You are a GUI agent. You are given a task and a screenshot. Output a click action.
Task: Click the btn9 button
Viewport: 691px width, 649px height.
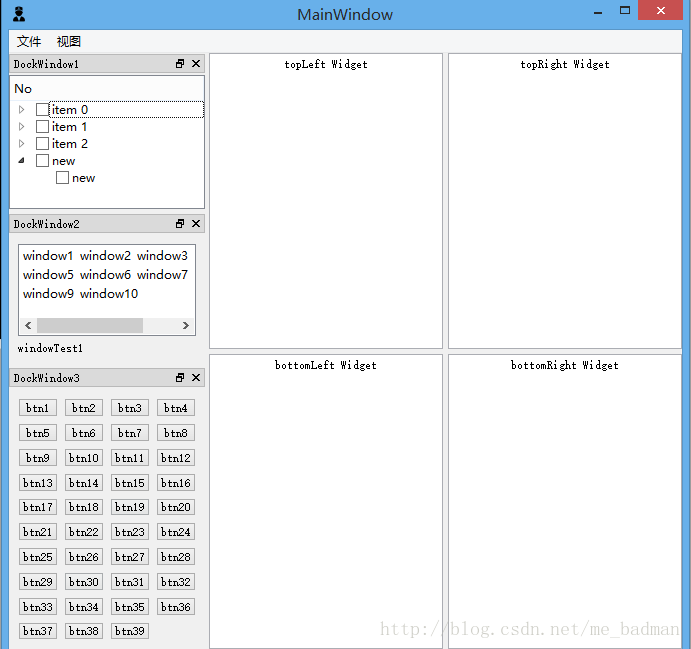point(37,458)
